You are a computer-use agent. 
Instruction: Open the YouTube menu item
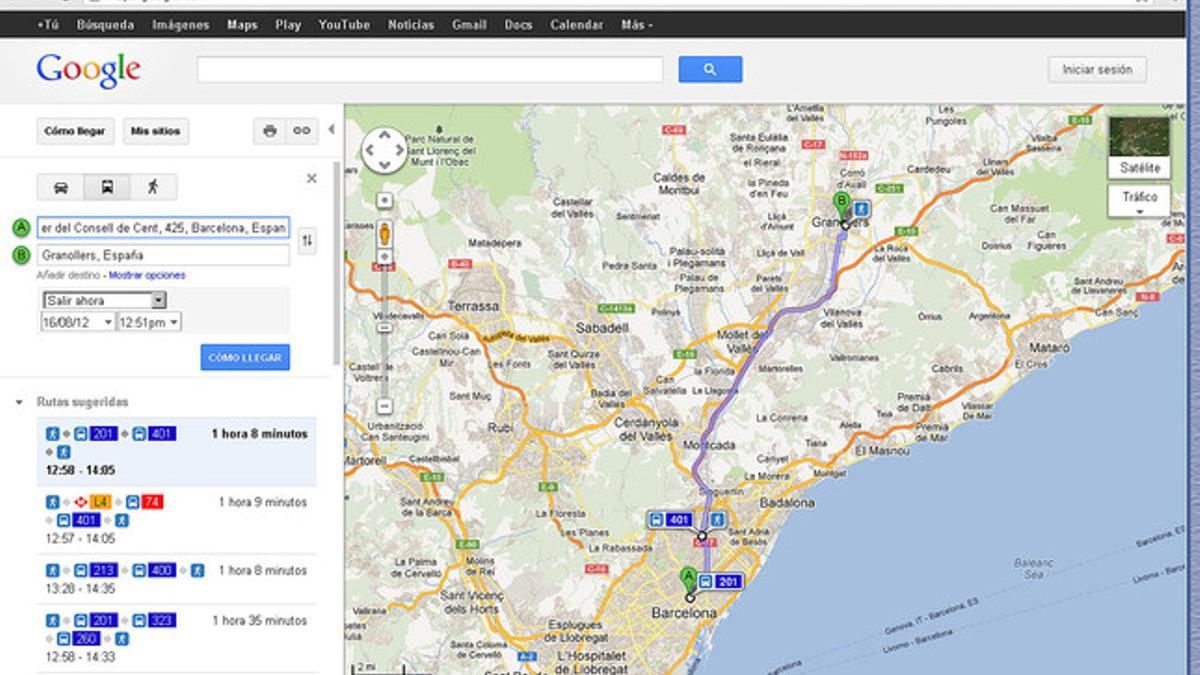tap(344, 24)
